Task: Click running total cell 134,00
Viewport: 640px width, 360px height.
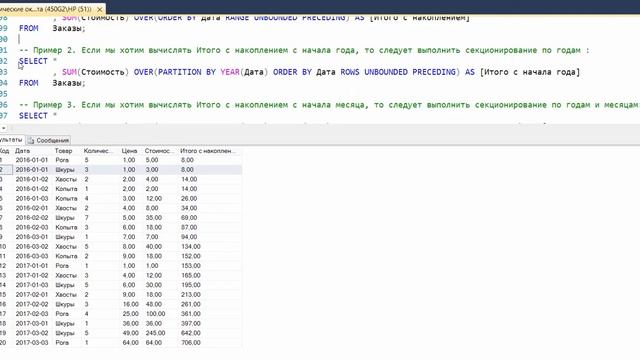Action: click(191, 247)
